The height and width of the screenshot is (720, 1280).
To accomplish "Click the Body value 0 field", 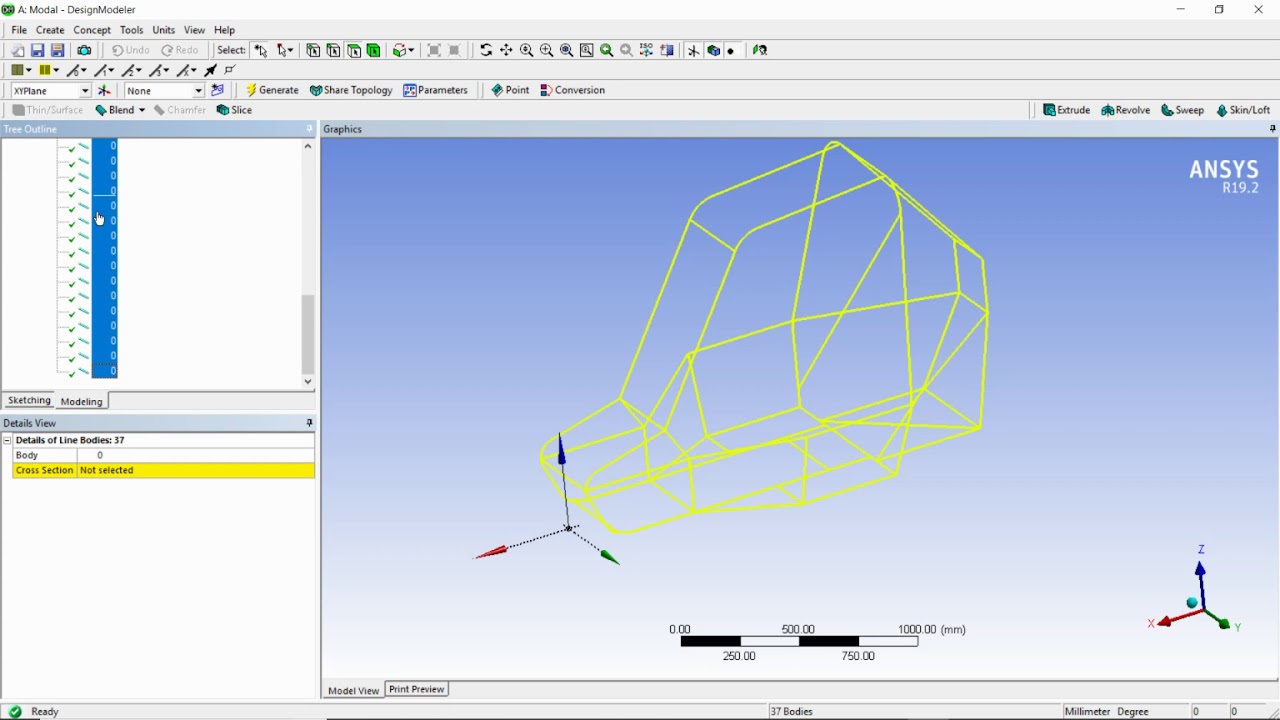I will (x=196, y=455).
